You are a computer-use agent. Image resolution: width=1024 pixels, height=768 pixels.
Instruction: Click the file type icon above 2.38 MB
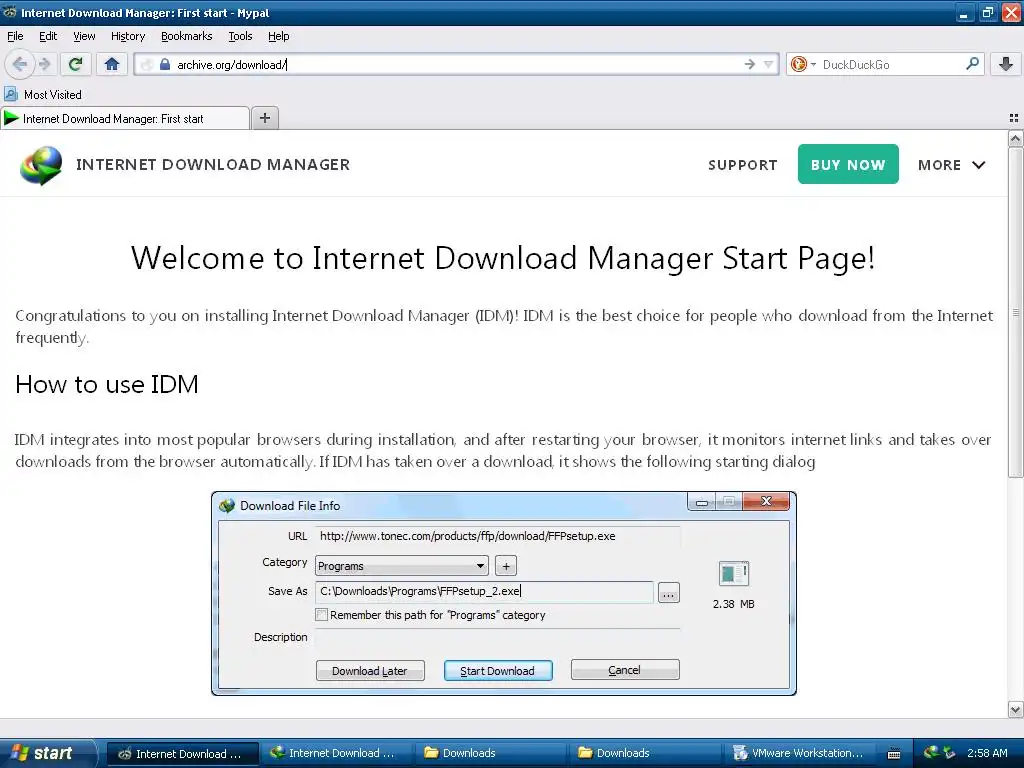(733, 573)
